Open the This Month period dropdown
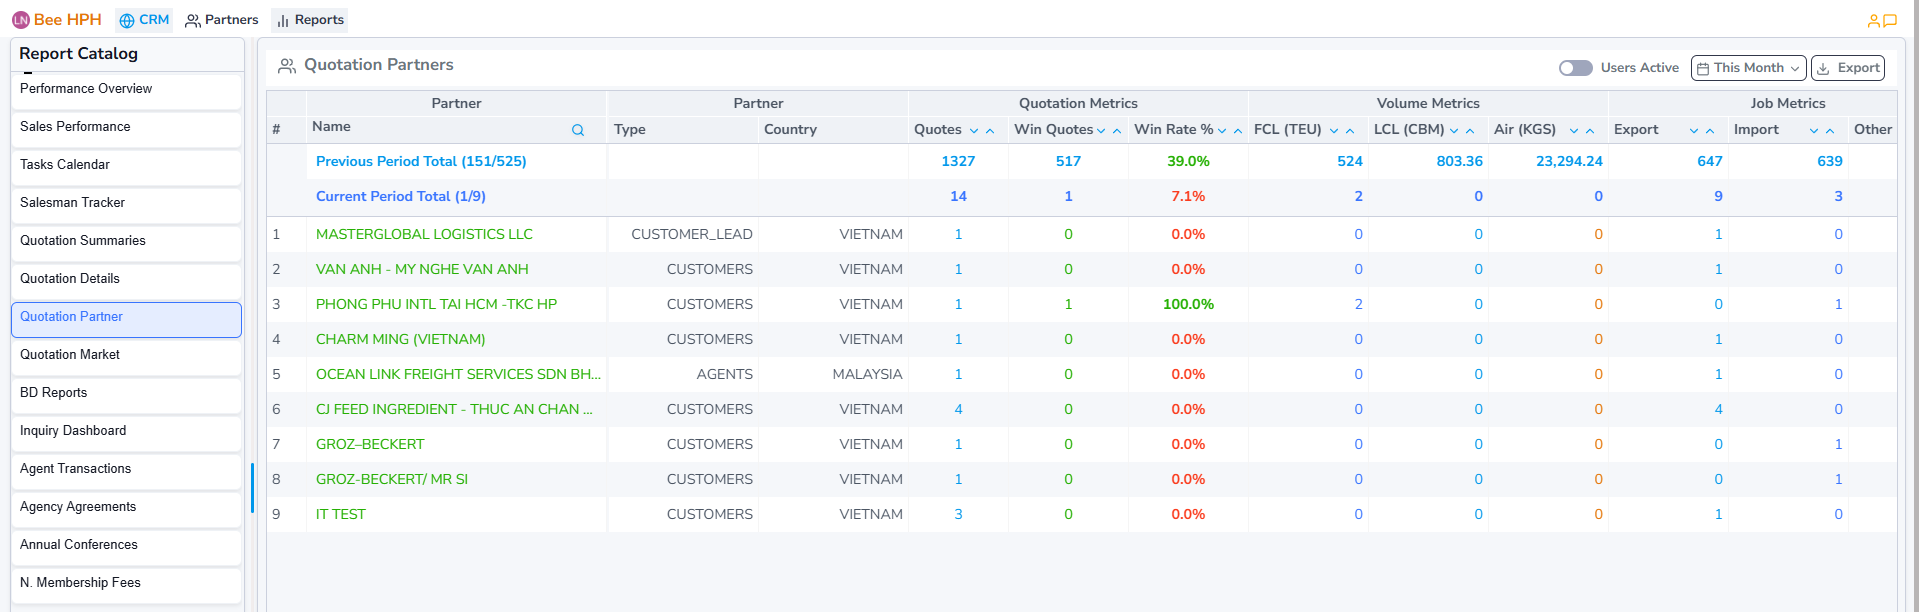 (1748, 68)
